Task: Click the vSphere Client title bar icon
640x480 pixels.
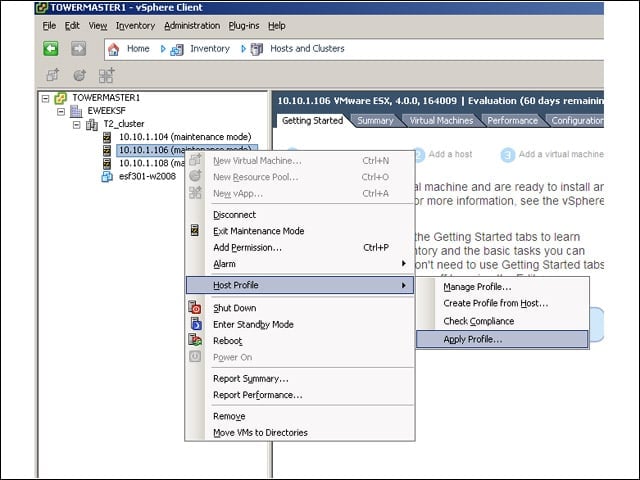Action: coord(42,8)
